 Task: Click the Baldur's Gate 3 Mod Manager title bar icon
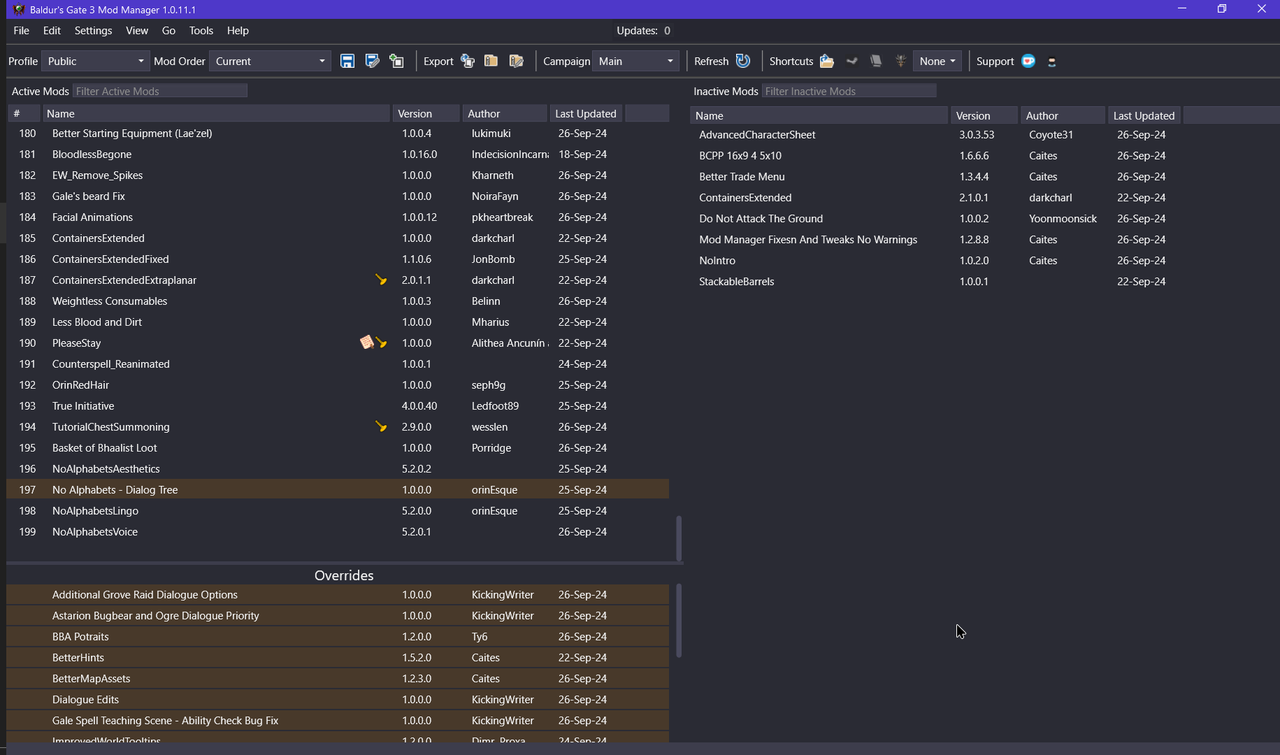(x=20, y=9)
